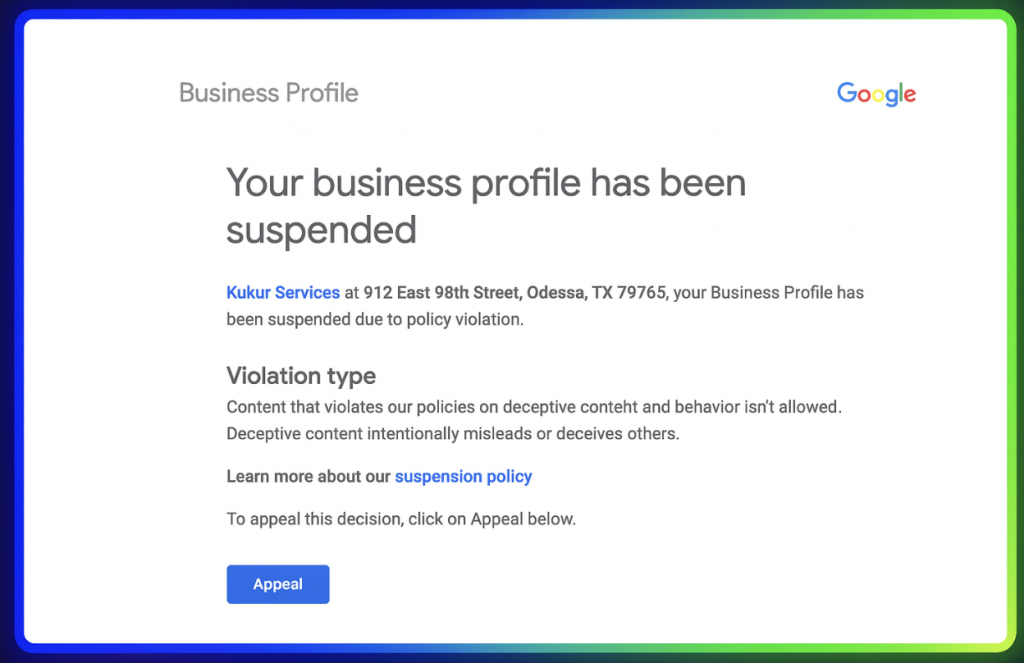Select the Business Profile header text

tap(268, 93)
